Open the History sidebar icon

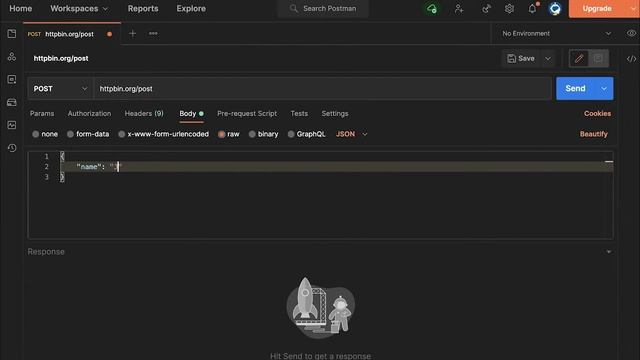point(12,148)
